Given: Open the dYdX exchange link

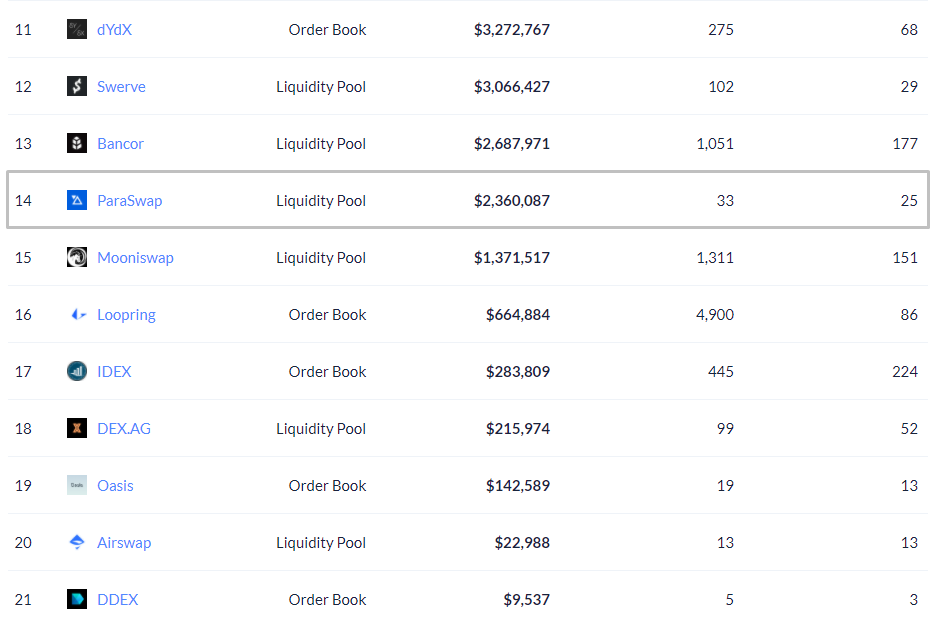Looking at the screenshot, I should 114,30.
